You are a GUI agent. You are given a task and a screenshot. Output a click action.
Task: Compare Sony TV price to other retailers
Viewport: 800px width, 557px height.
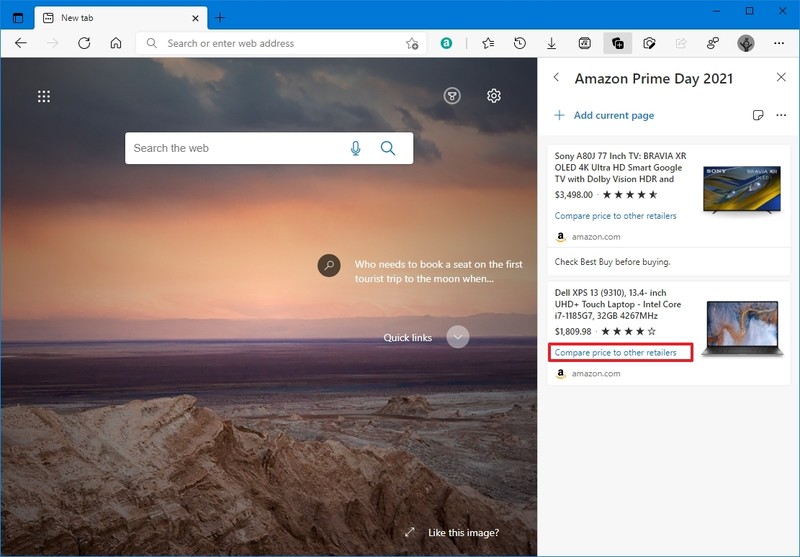pyautogui.click(x=615, y=216)
